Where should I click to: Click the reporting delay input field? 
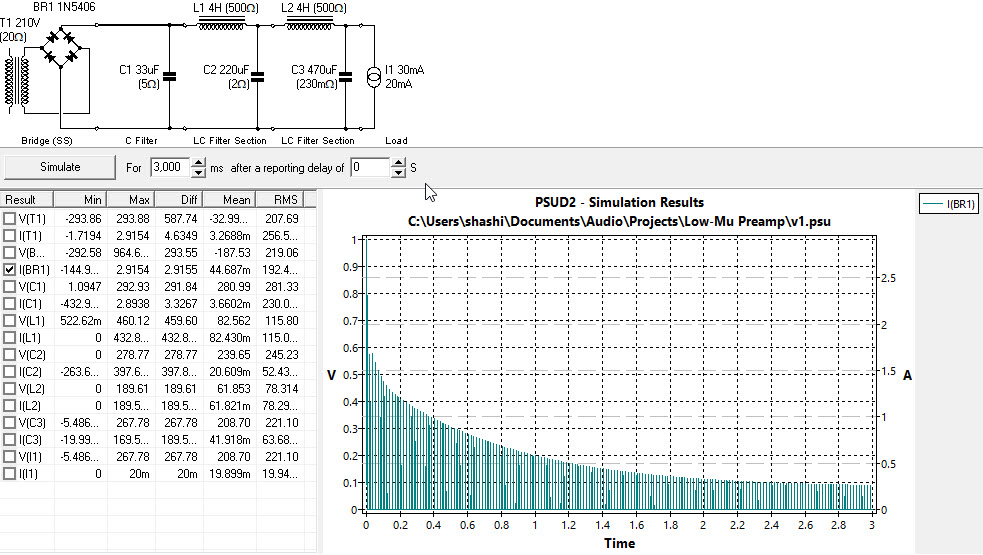[x=368, y=167]
